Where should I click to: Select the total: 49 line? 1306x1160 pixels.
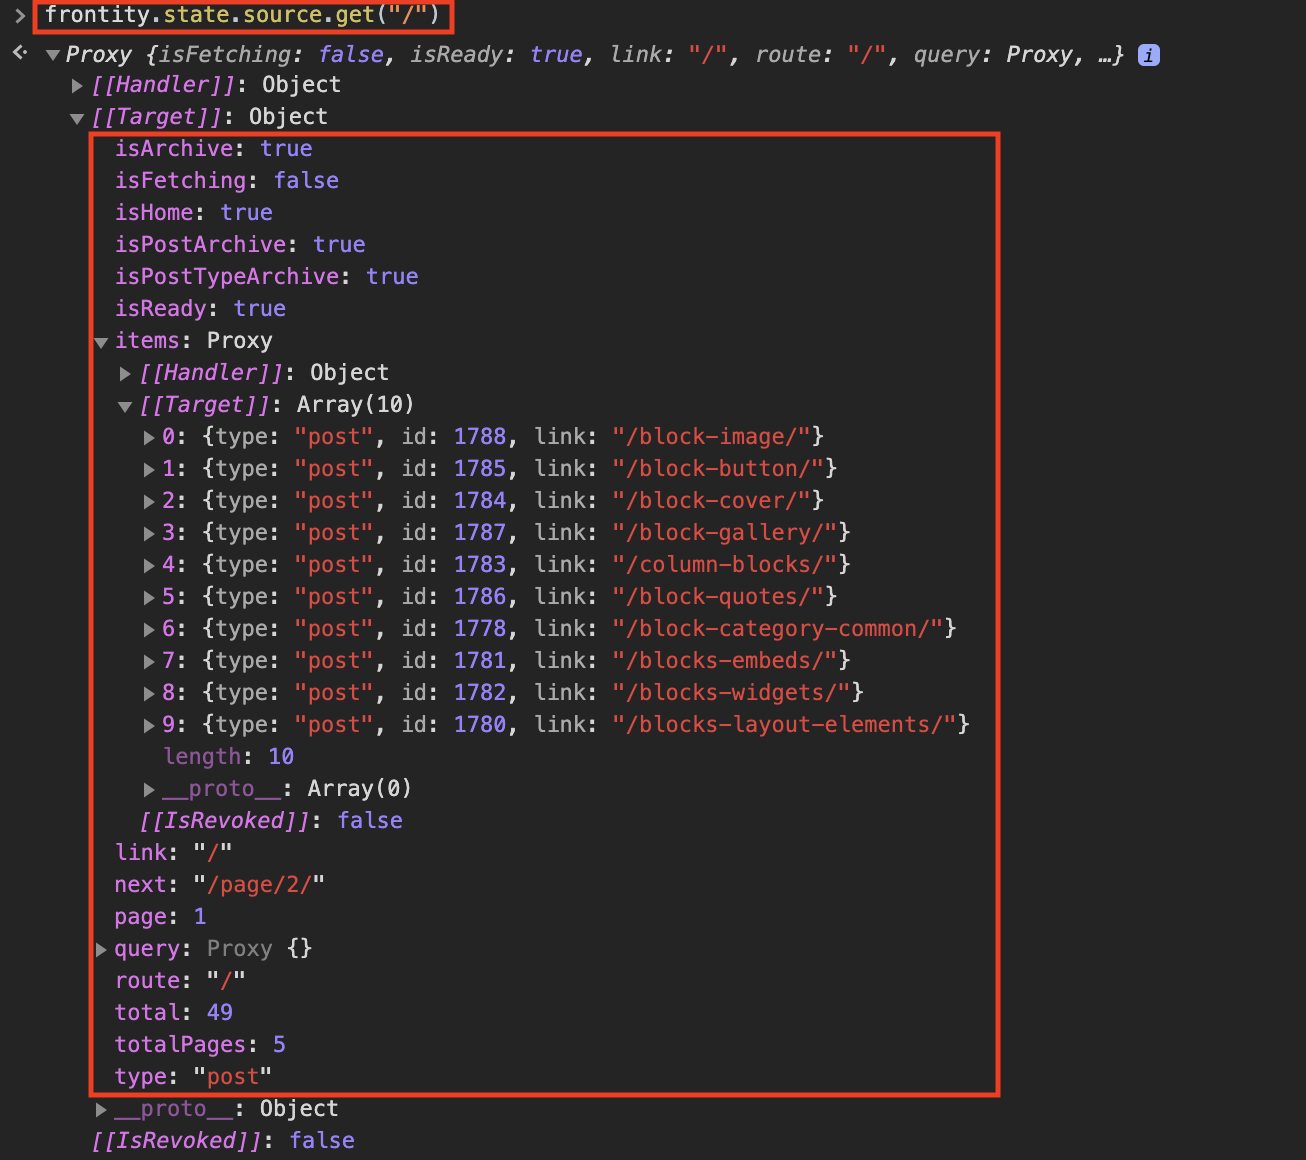(173, 1012)
